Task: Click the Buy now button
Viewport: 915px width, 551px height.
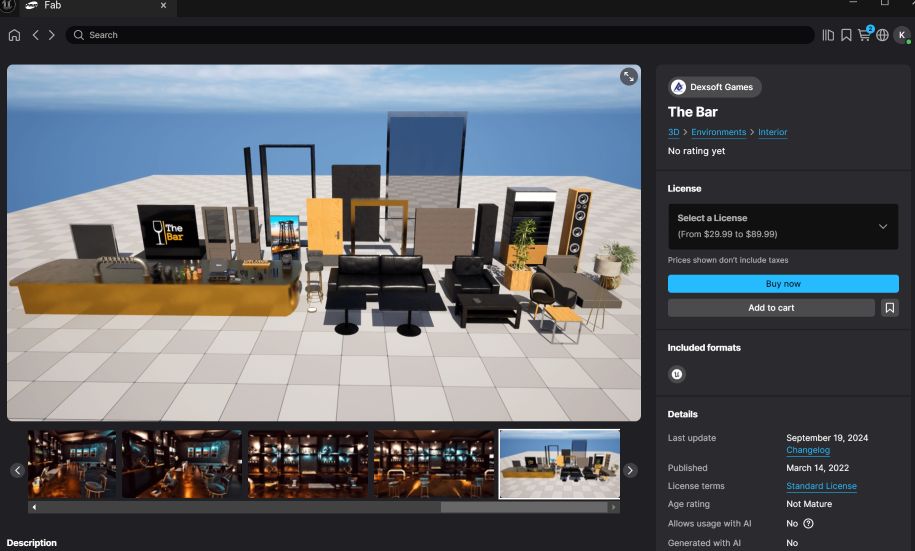Action: tap(783, 284)
